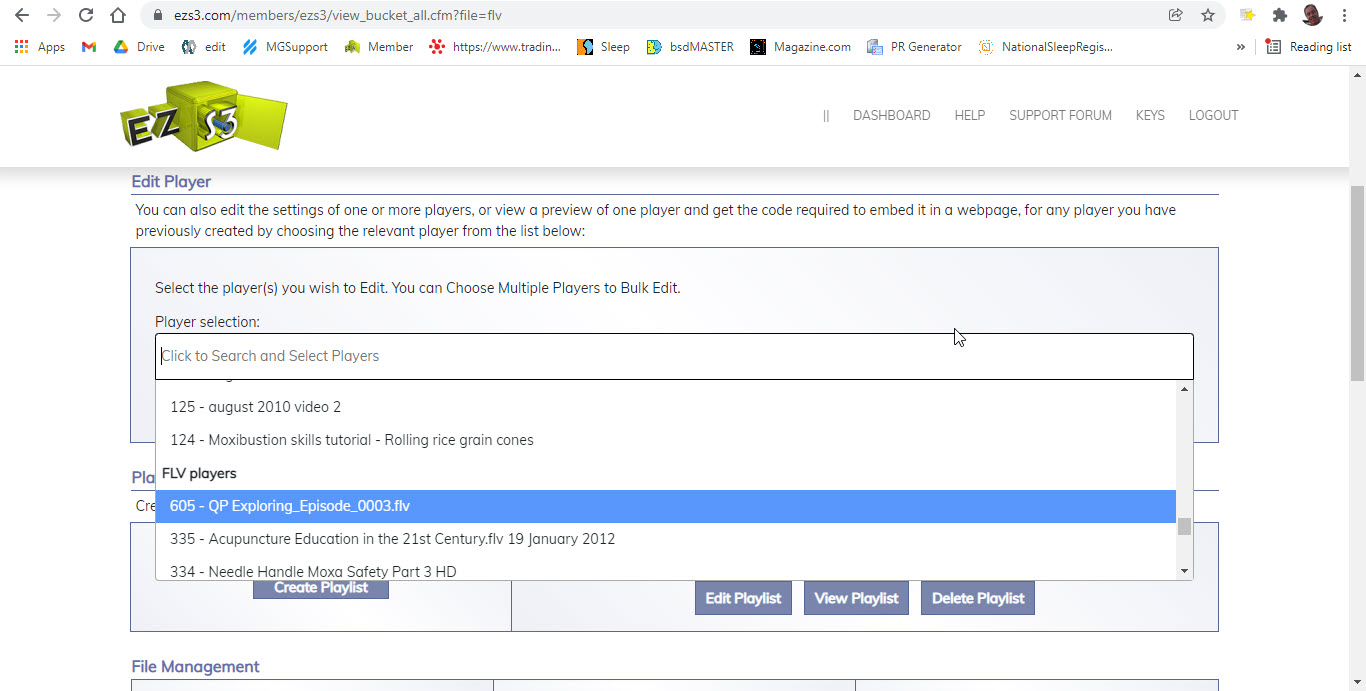This screenshot has width=1366, height=691.
Task: Select 335 - Acupuncture Education in the 21st Century
Action: coord(665,539)
